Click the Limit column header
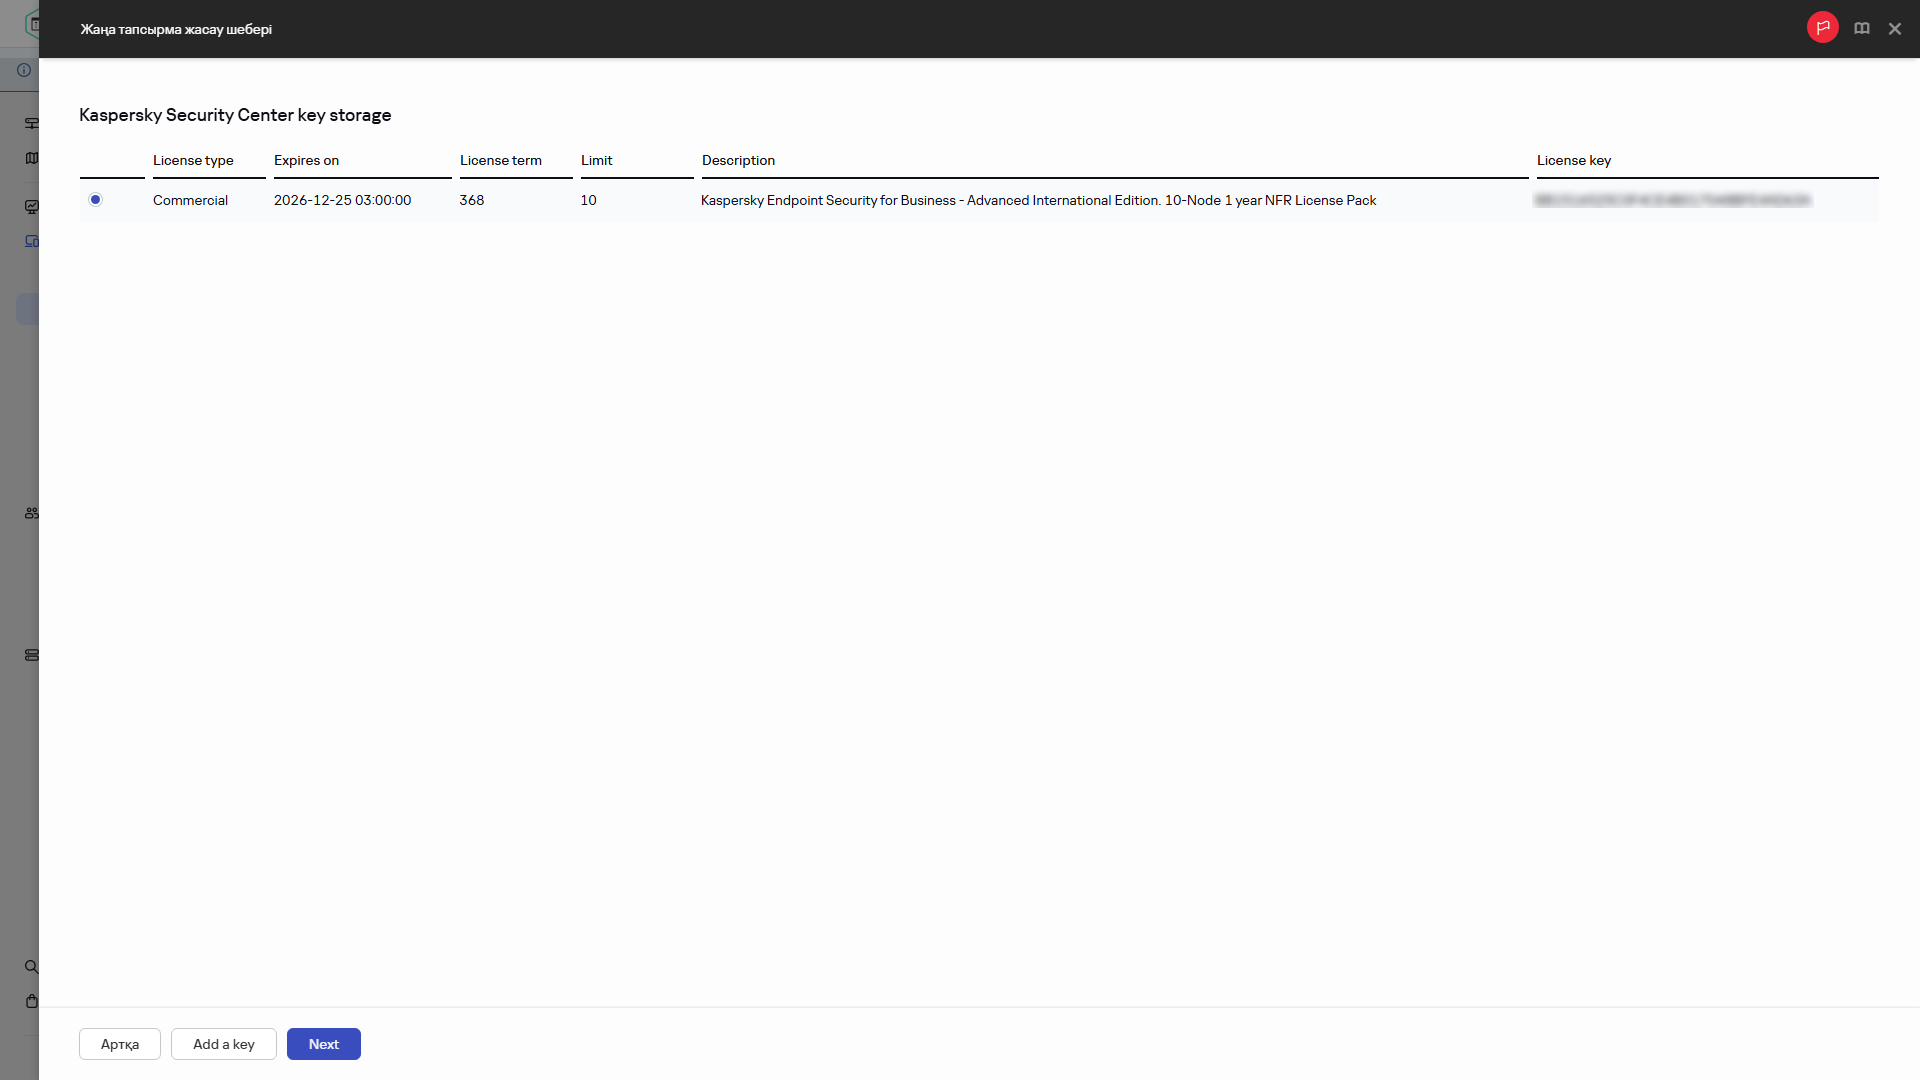Image resolution: width=1920 pixels, height=1080 pixels. point(596,160)
